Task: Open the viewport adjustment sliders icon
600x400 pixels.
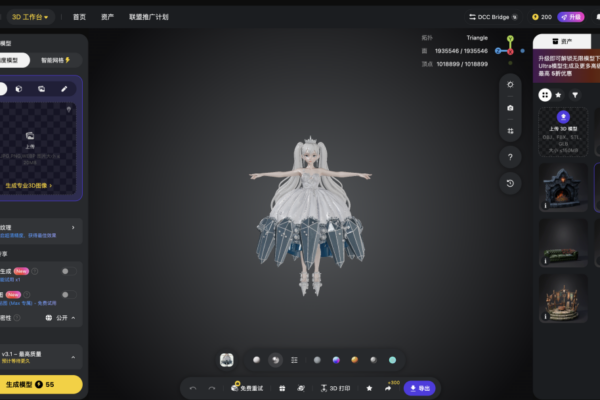Action: (x=510, y=131)
